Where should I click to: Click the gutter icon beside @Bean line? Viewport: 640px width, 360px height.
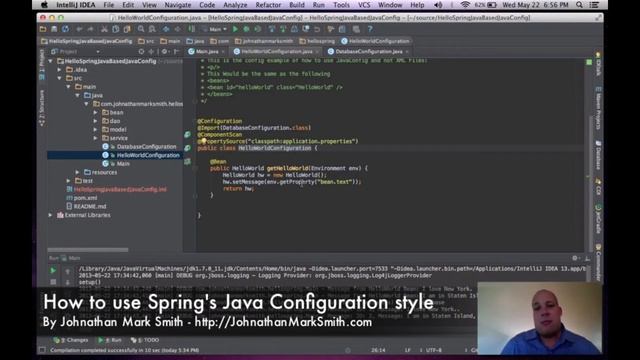click(187, 162)
